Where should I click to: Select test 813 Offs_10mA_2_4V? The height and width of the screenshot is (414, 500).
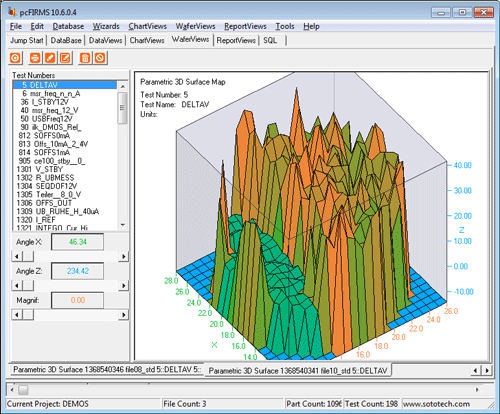click(65, 144)
